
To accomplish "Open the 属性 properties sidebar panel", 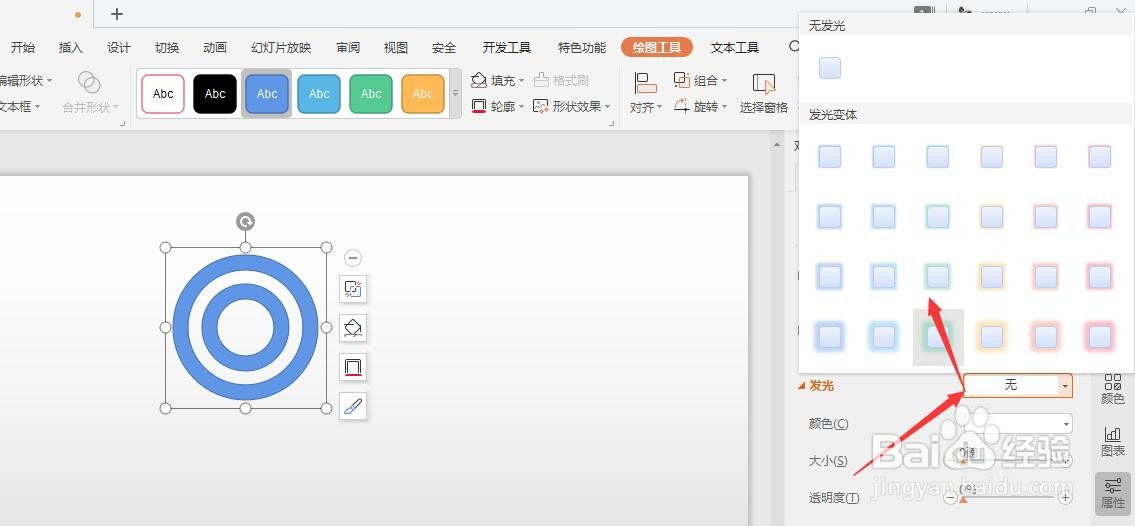I will point(1113,493).
